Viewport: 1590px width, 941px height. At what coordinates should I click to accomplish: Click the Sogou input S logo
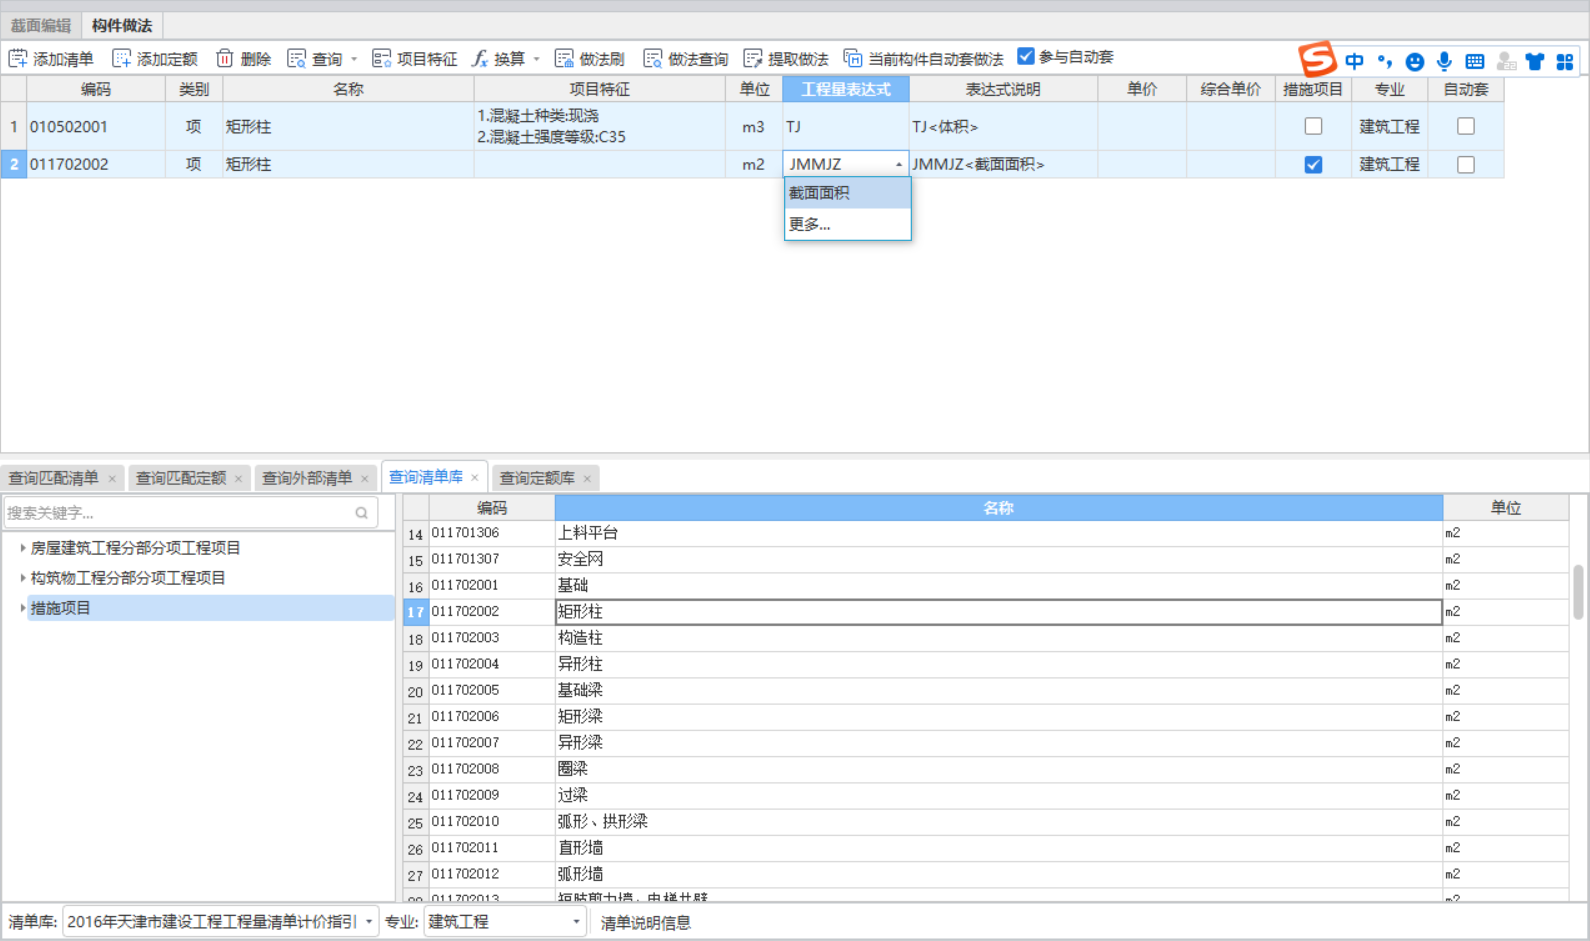pyautogui.click(x=1317, y=59)
